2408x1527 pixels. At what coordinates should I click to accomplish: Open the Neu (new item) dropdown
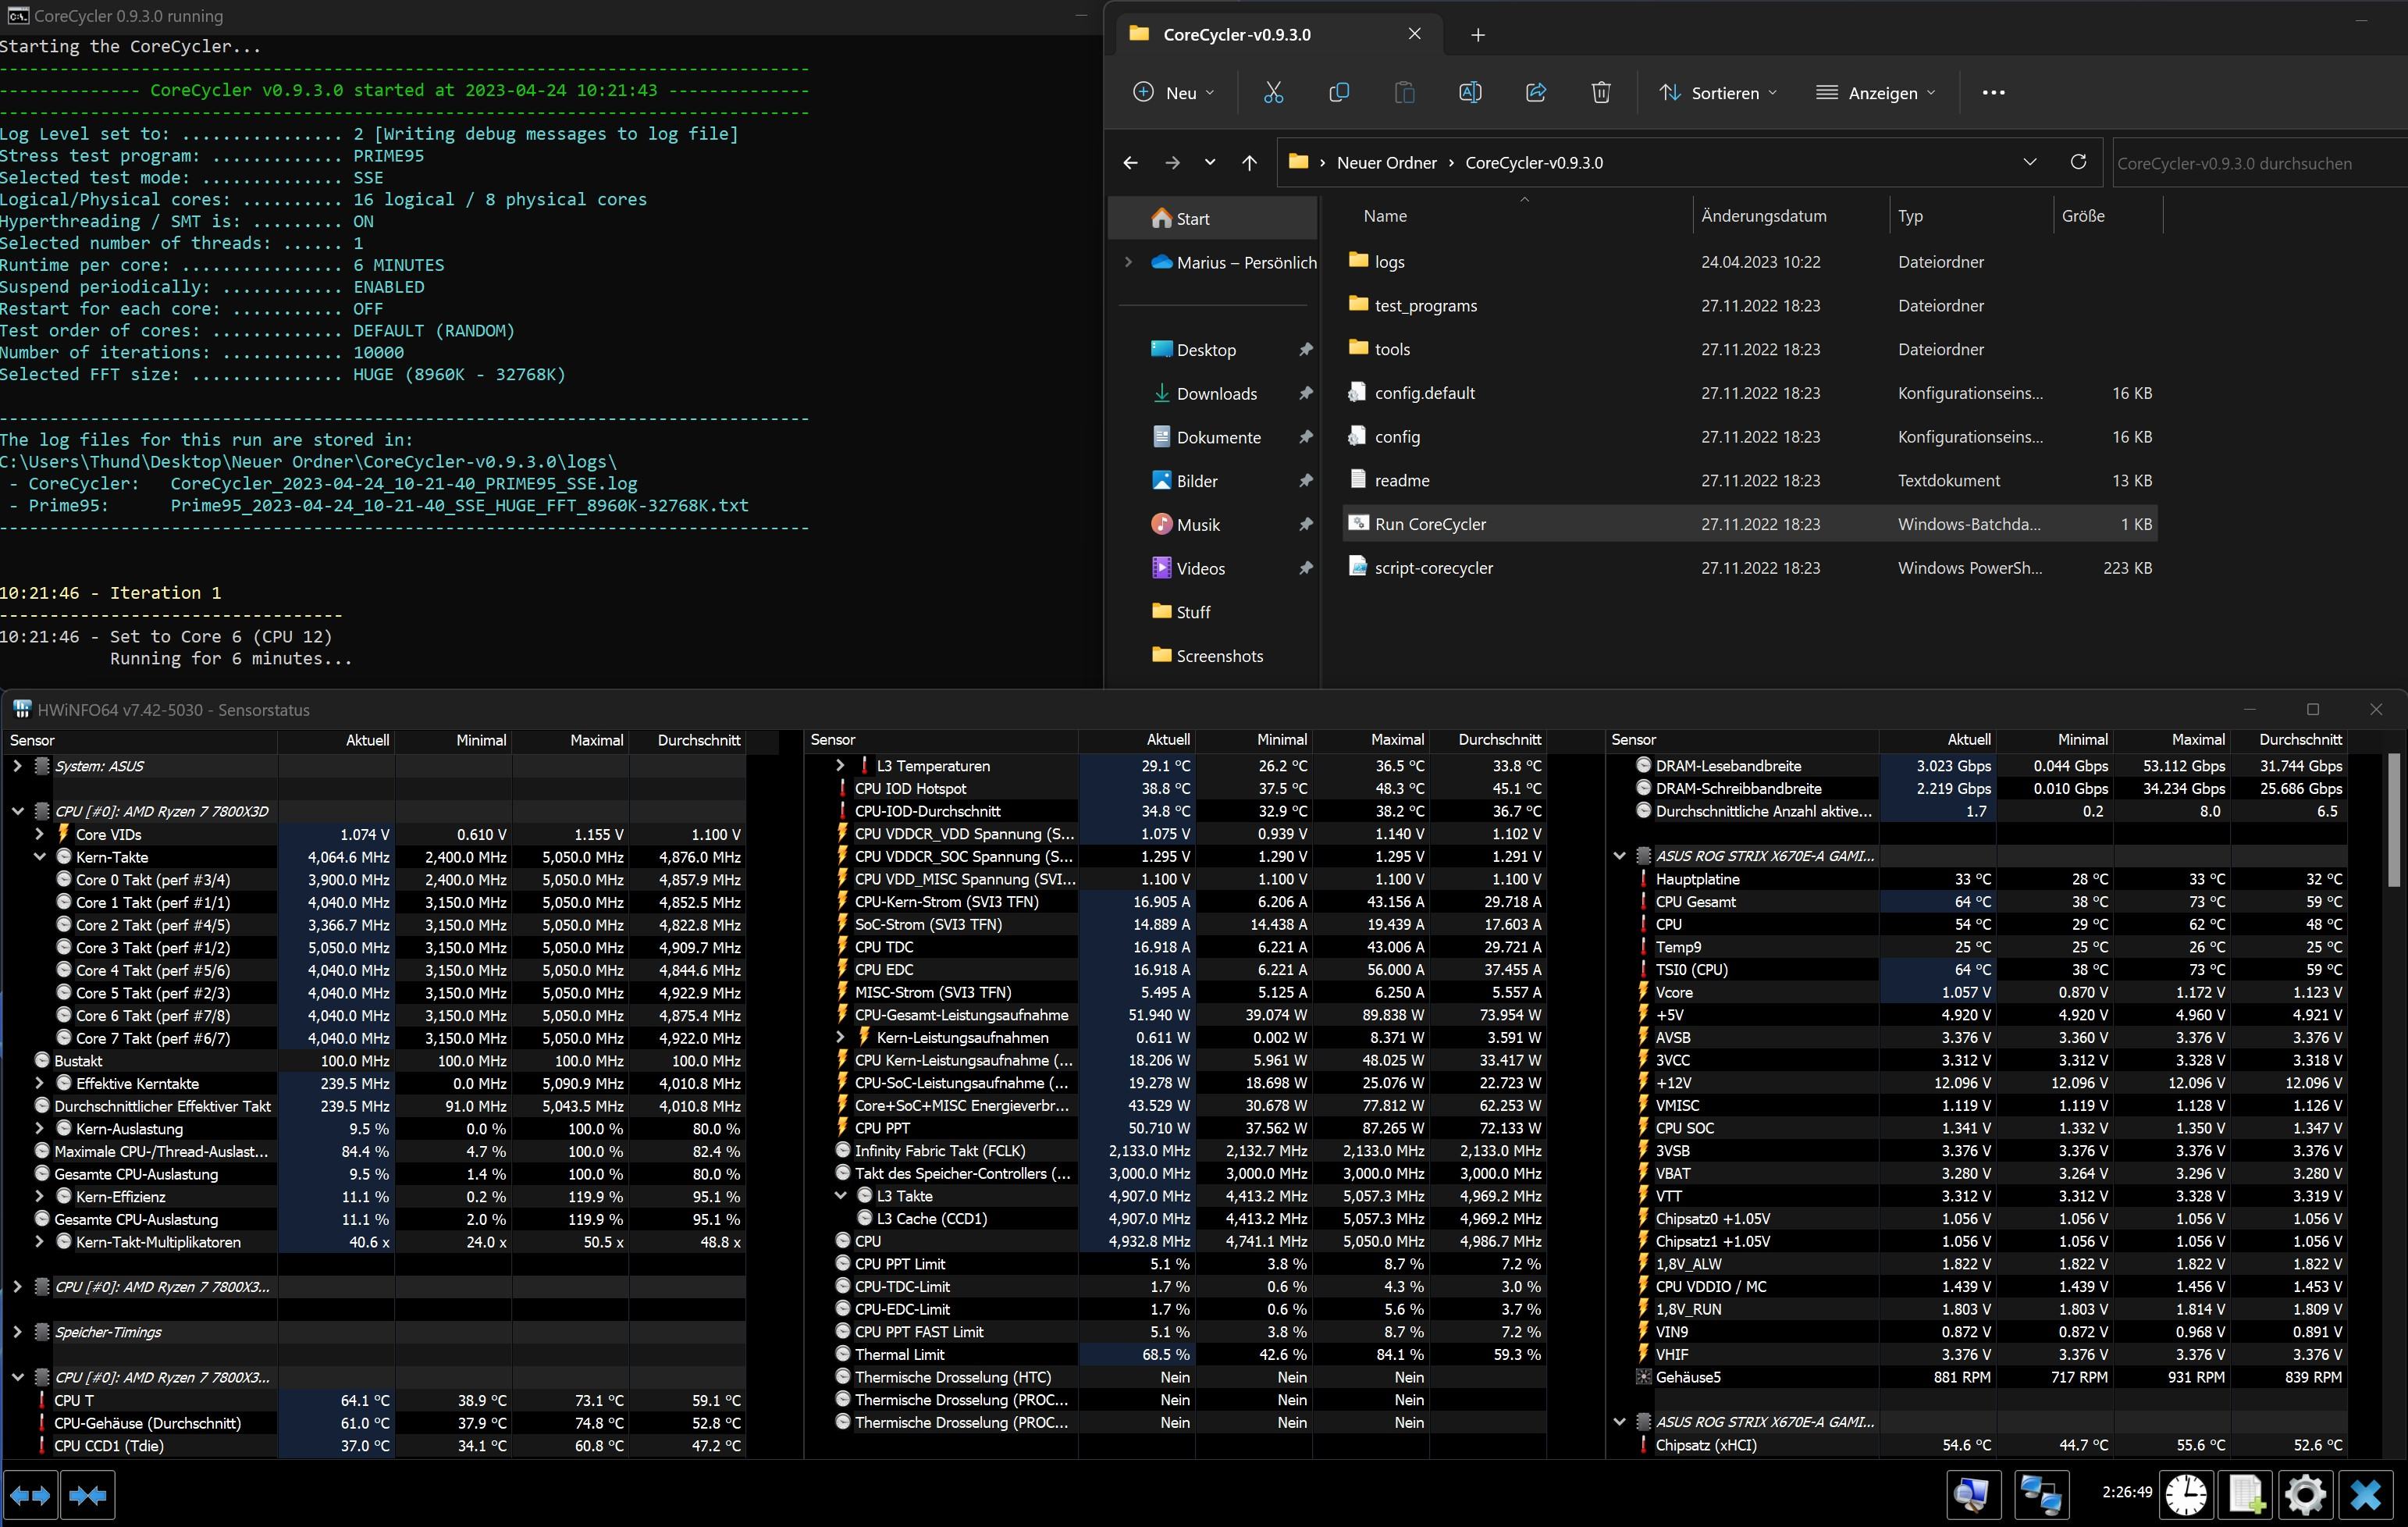1173,92
